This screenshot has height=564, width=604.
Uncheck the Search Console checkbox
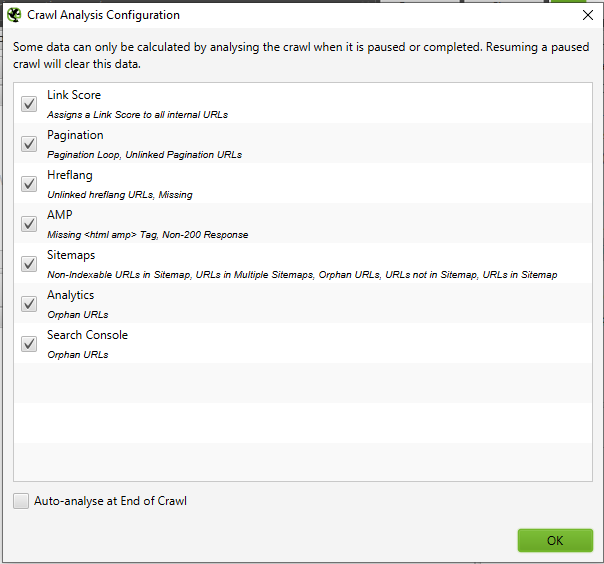point(29,343)
